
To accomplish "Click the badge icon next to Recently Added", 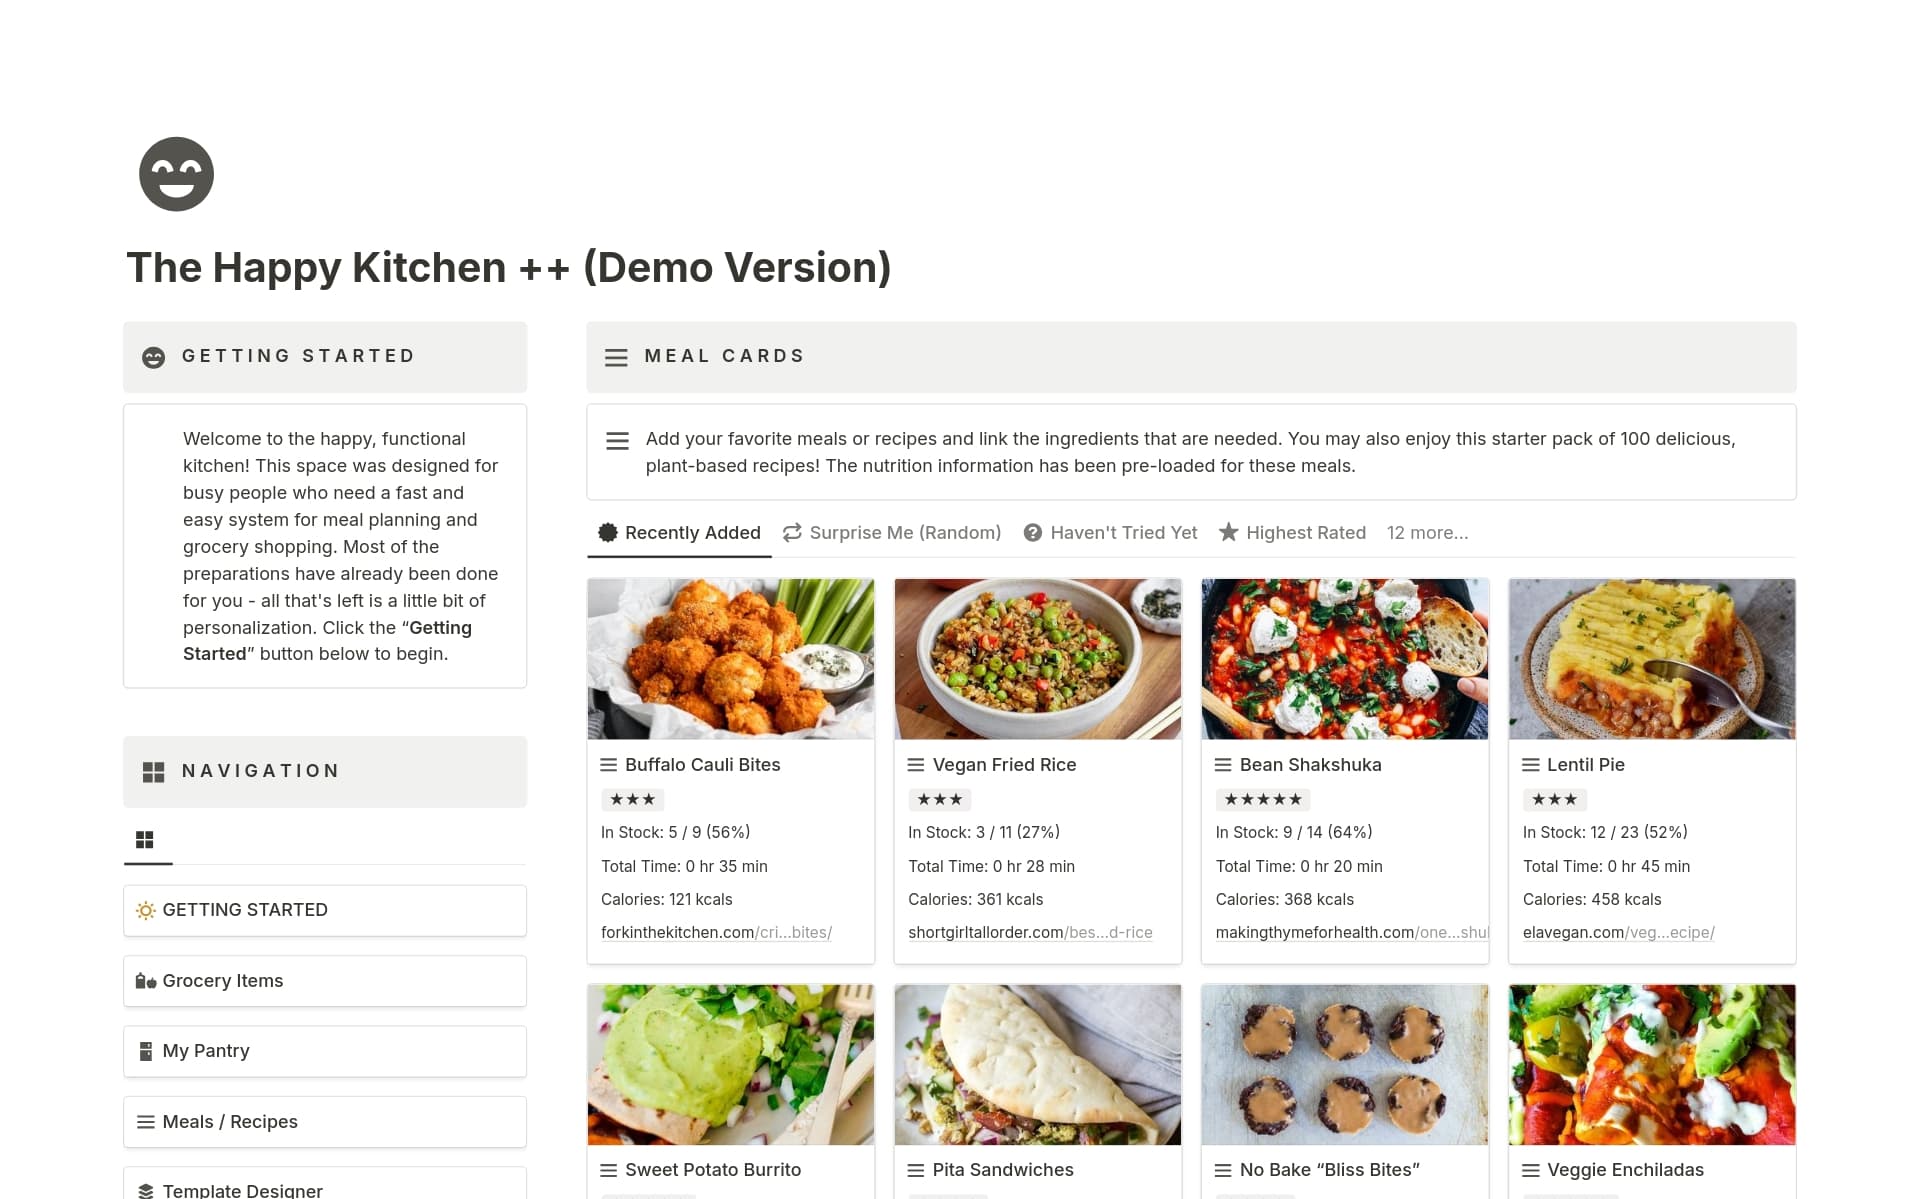I will tap(606, 533).
